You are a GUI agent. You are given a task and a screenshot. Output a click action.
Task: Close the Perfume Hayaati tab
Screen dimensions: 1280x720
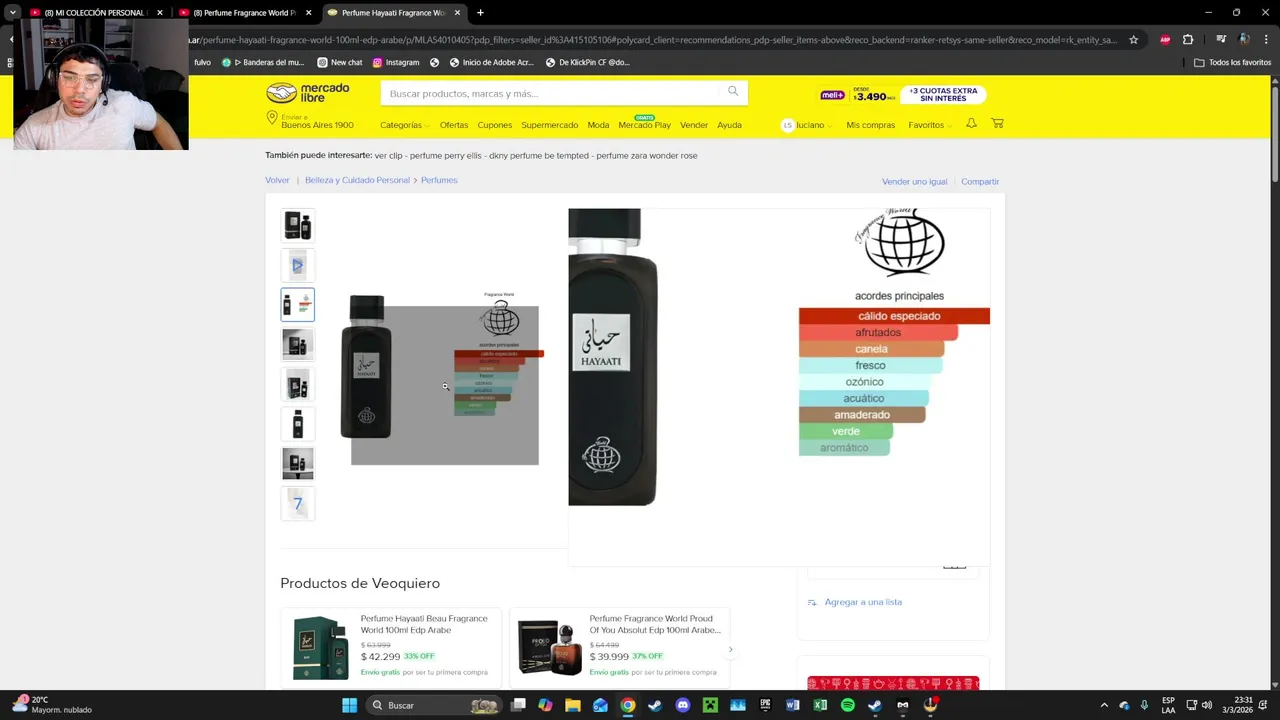[458, 13]
